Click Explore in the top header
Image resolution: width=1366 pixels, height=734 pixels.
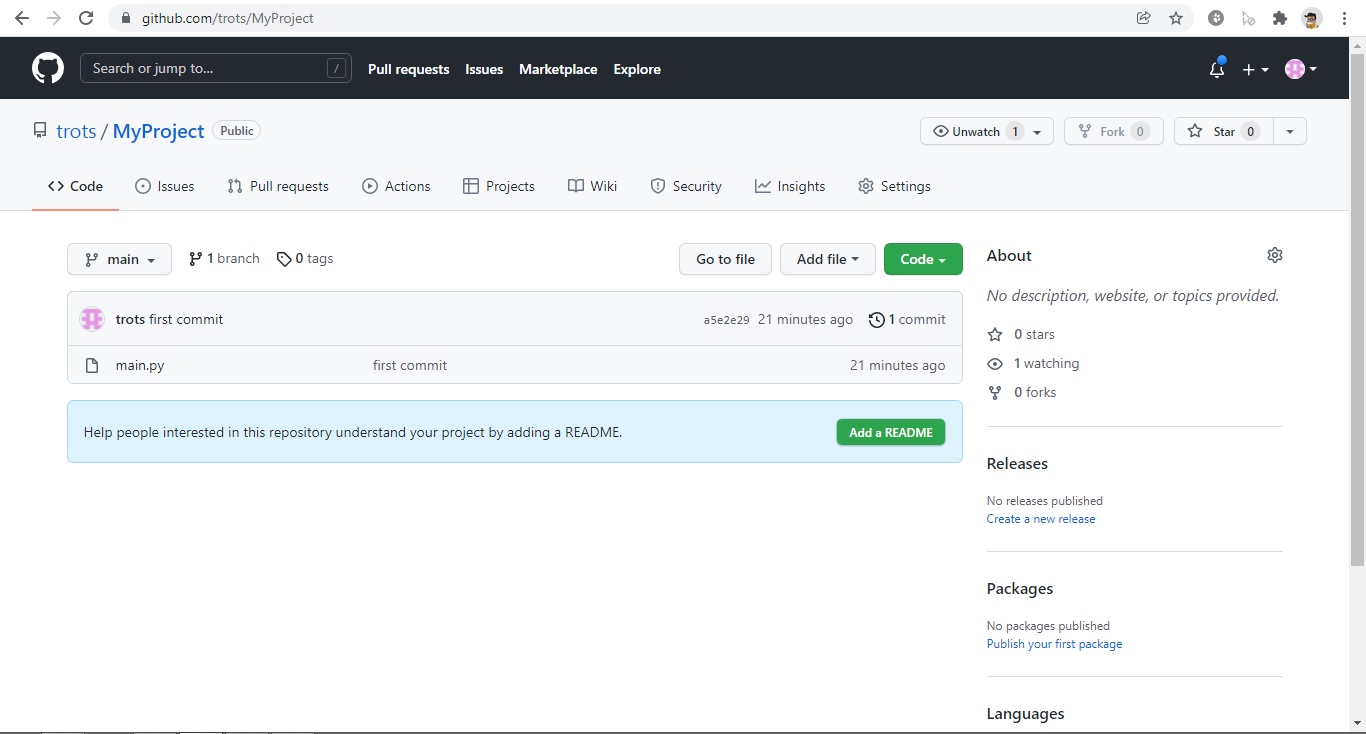pyautogui.click(x=637, y=69)
